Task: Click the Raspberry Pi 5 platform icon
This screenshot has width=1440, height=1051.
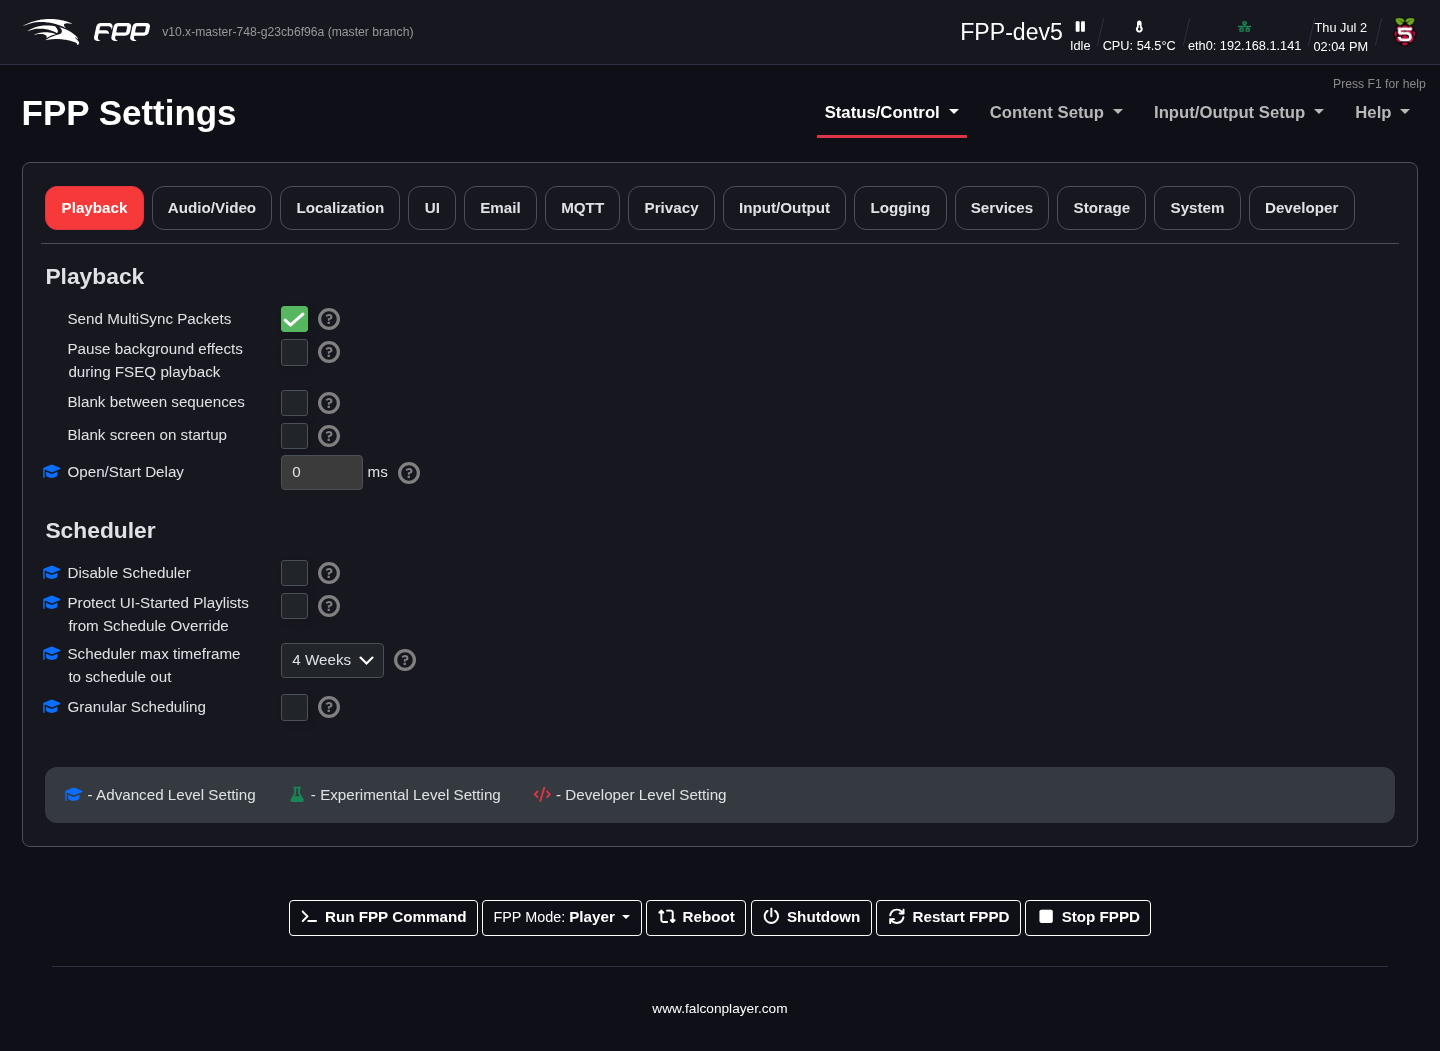Action: click(1405, 32)
